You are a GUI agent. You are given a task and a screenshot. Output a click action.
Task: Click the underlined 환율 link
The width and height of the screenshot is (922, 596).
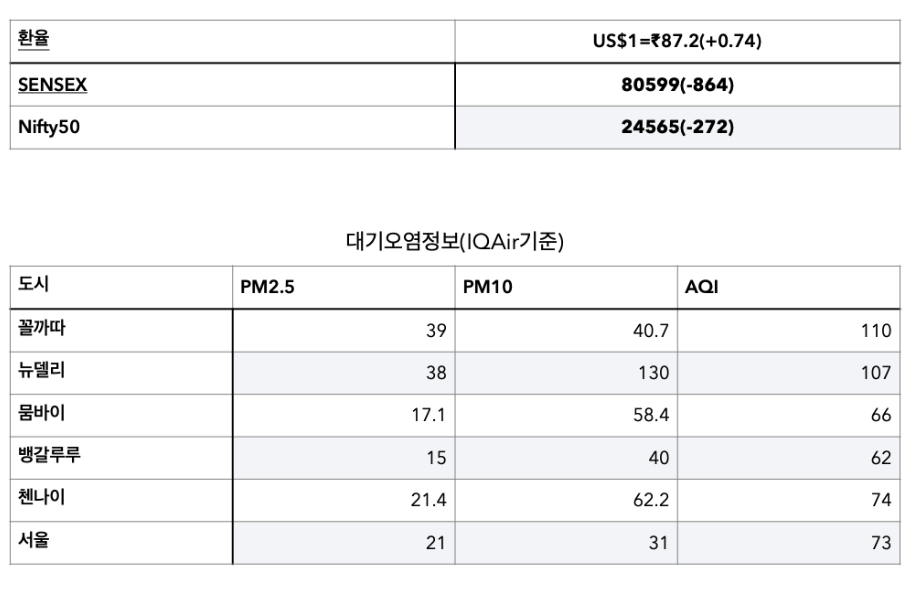33,41
